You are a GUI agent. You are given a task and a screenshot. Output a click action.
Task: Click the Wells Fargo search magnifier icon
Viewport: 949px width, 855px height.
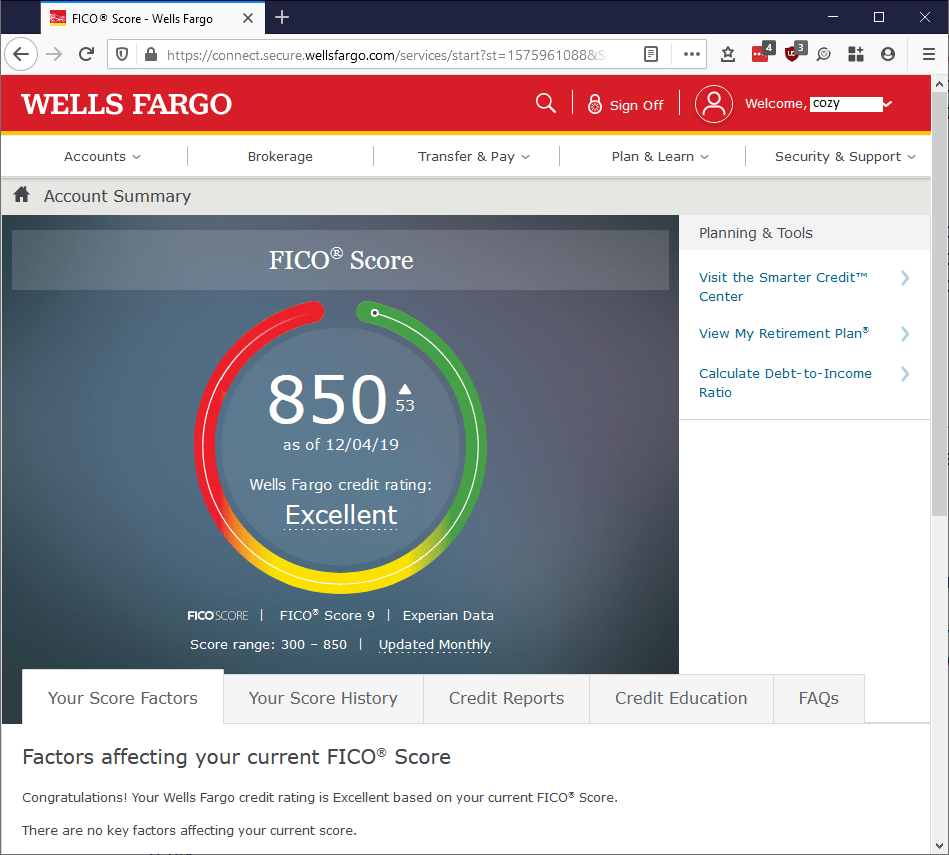[x=545, y=103]
